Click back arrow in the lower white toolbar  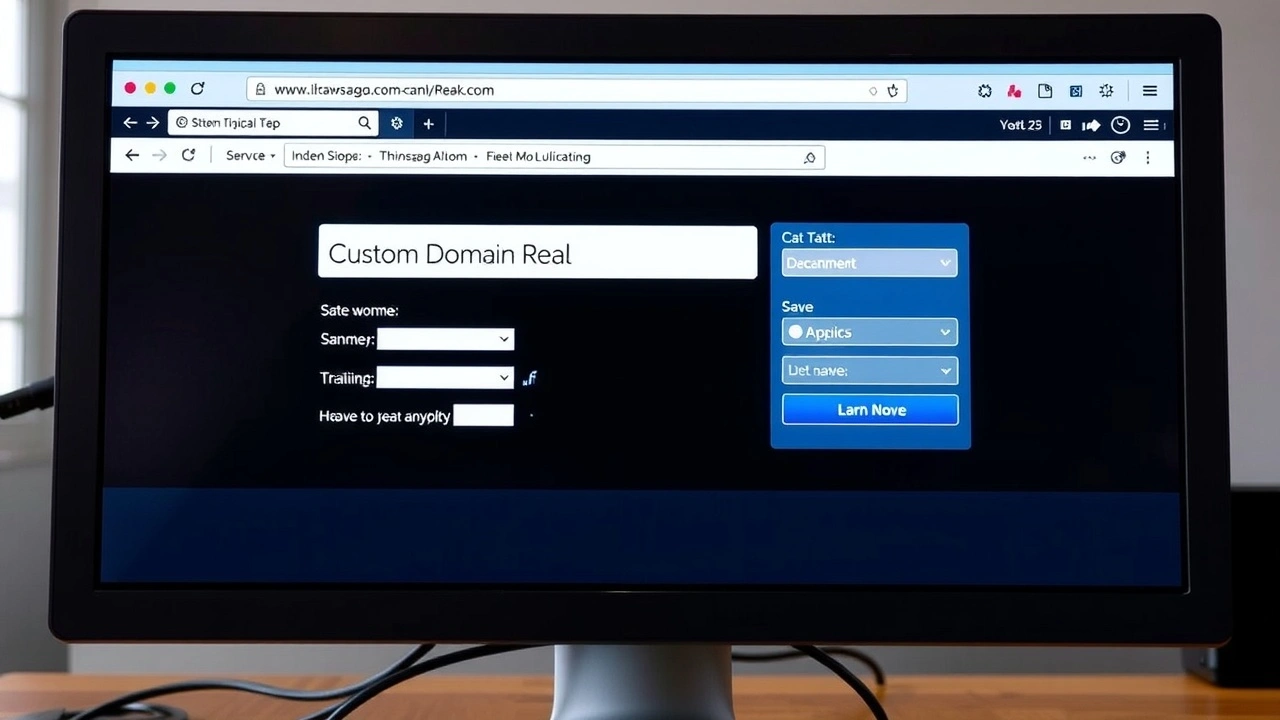132,155
